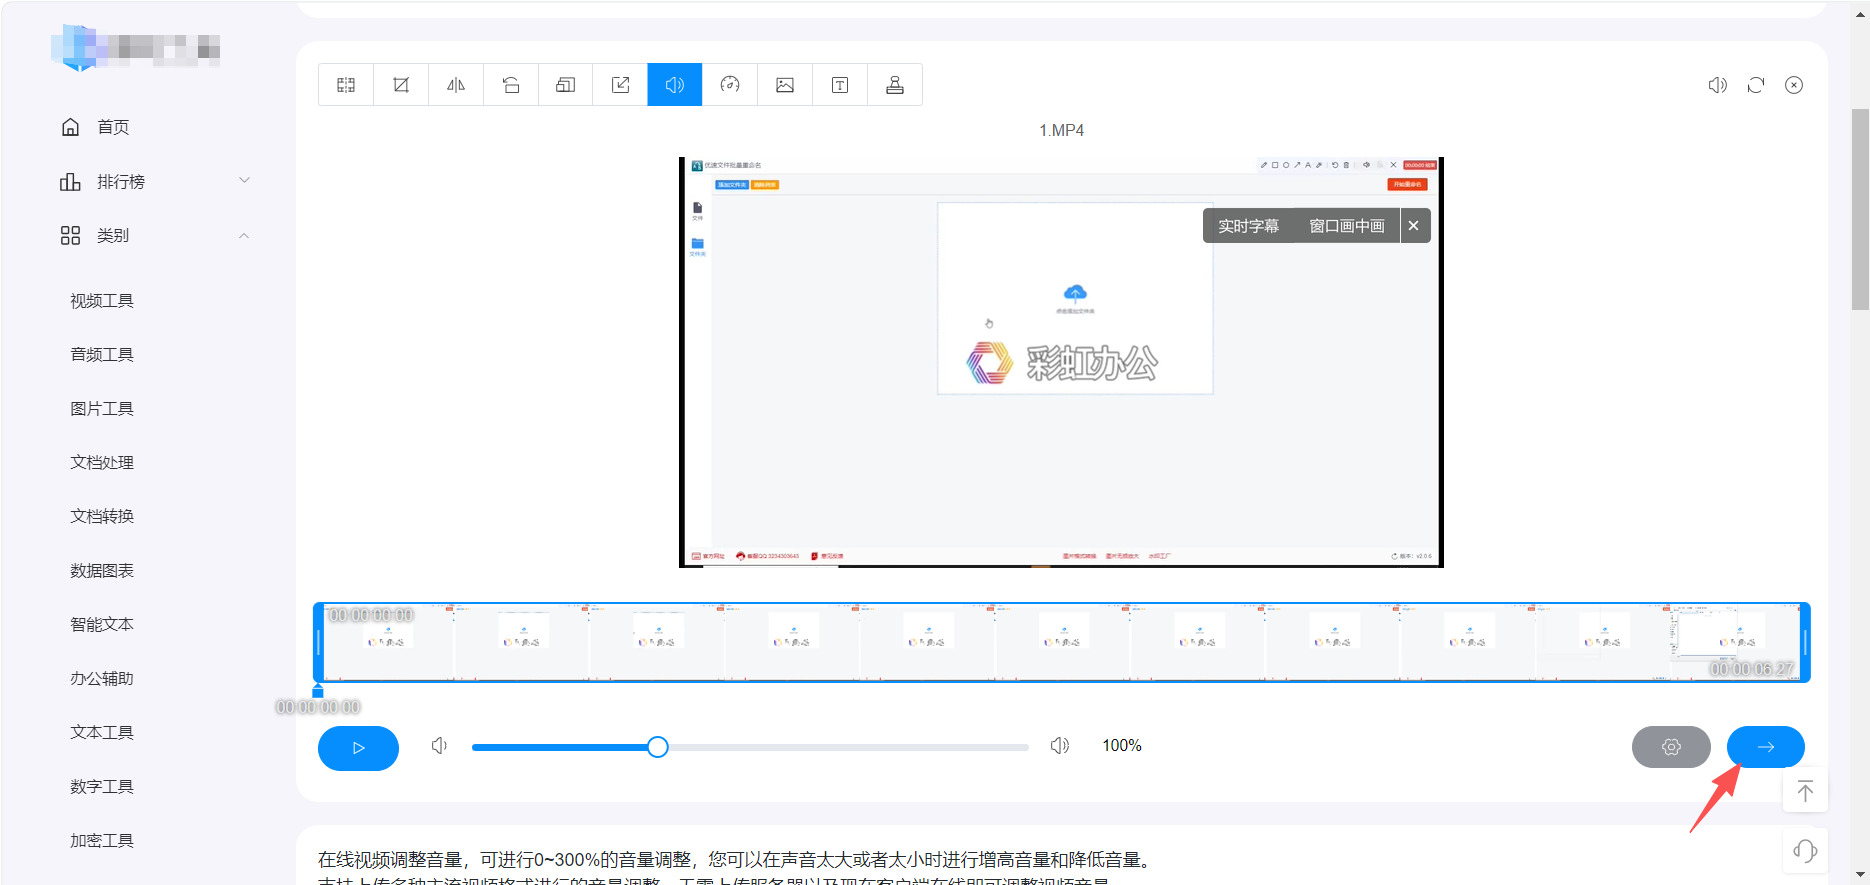Enable 实时字幕 live captions

(x=1248, y=226)
